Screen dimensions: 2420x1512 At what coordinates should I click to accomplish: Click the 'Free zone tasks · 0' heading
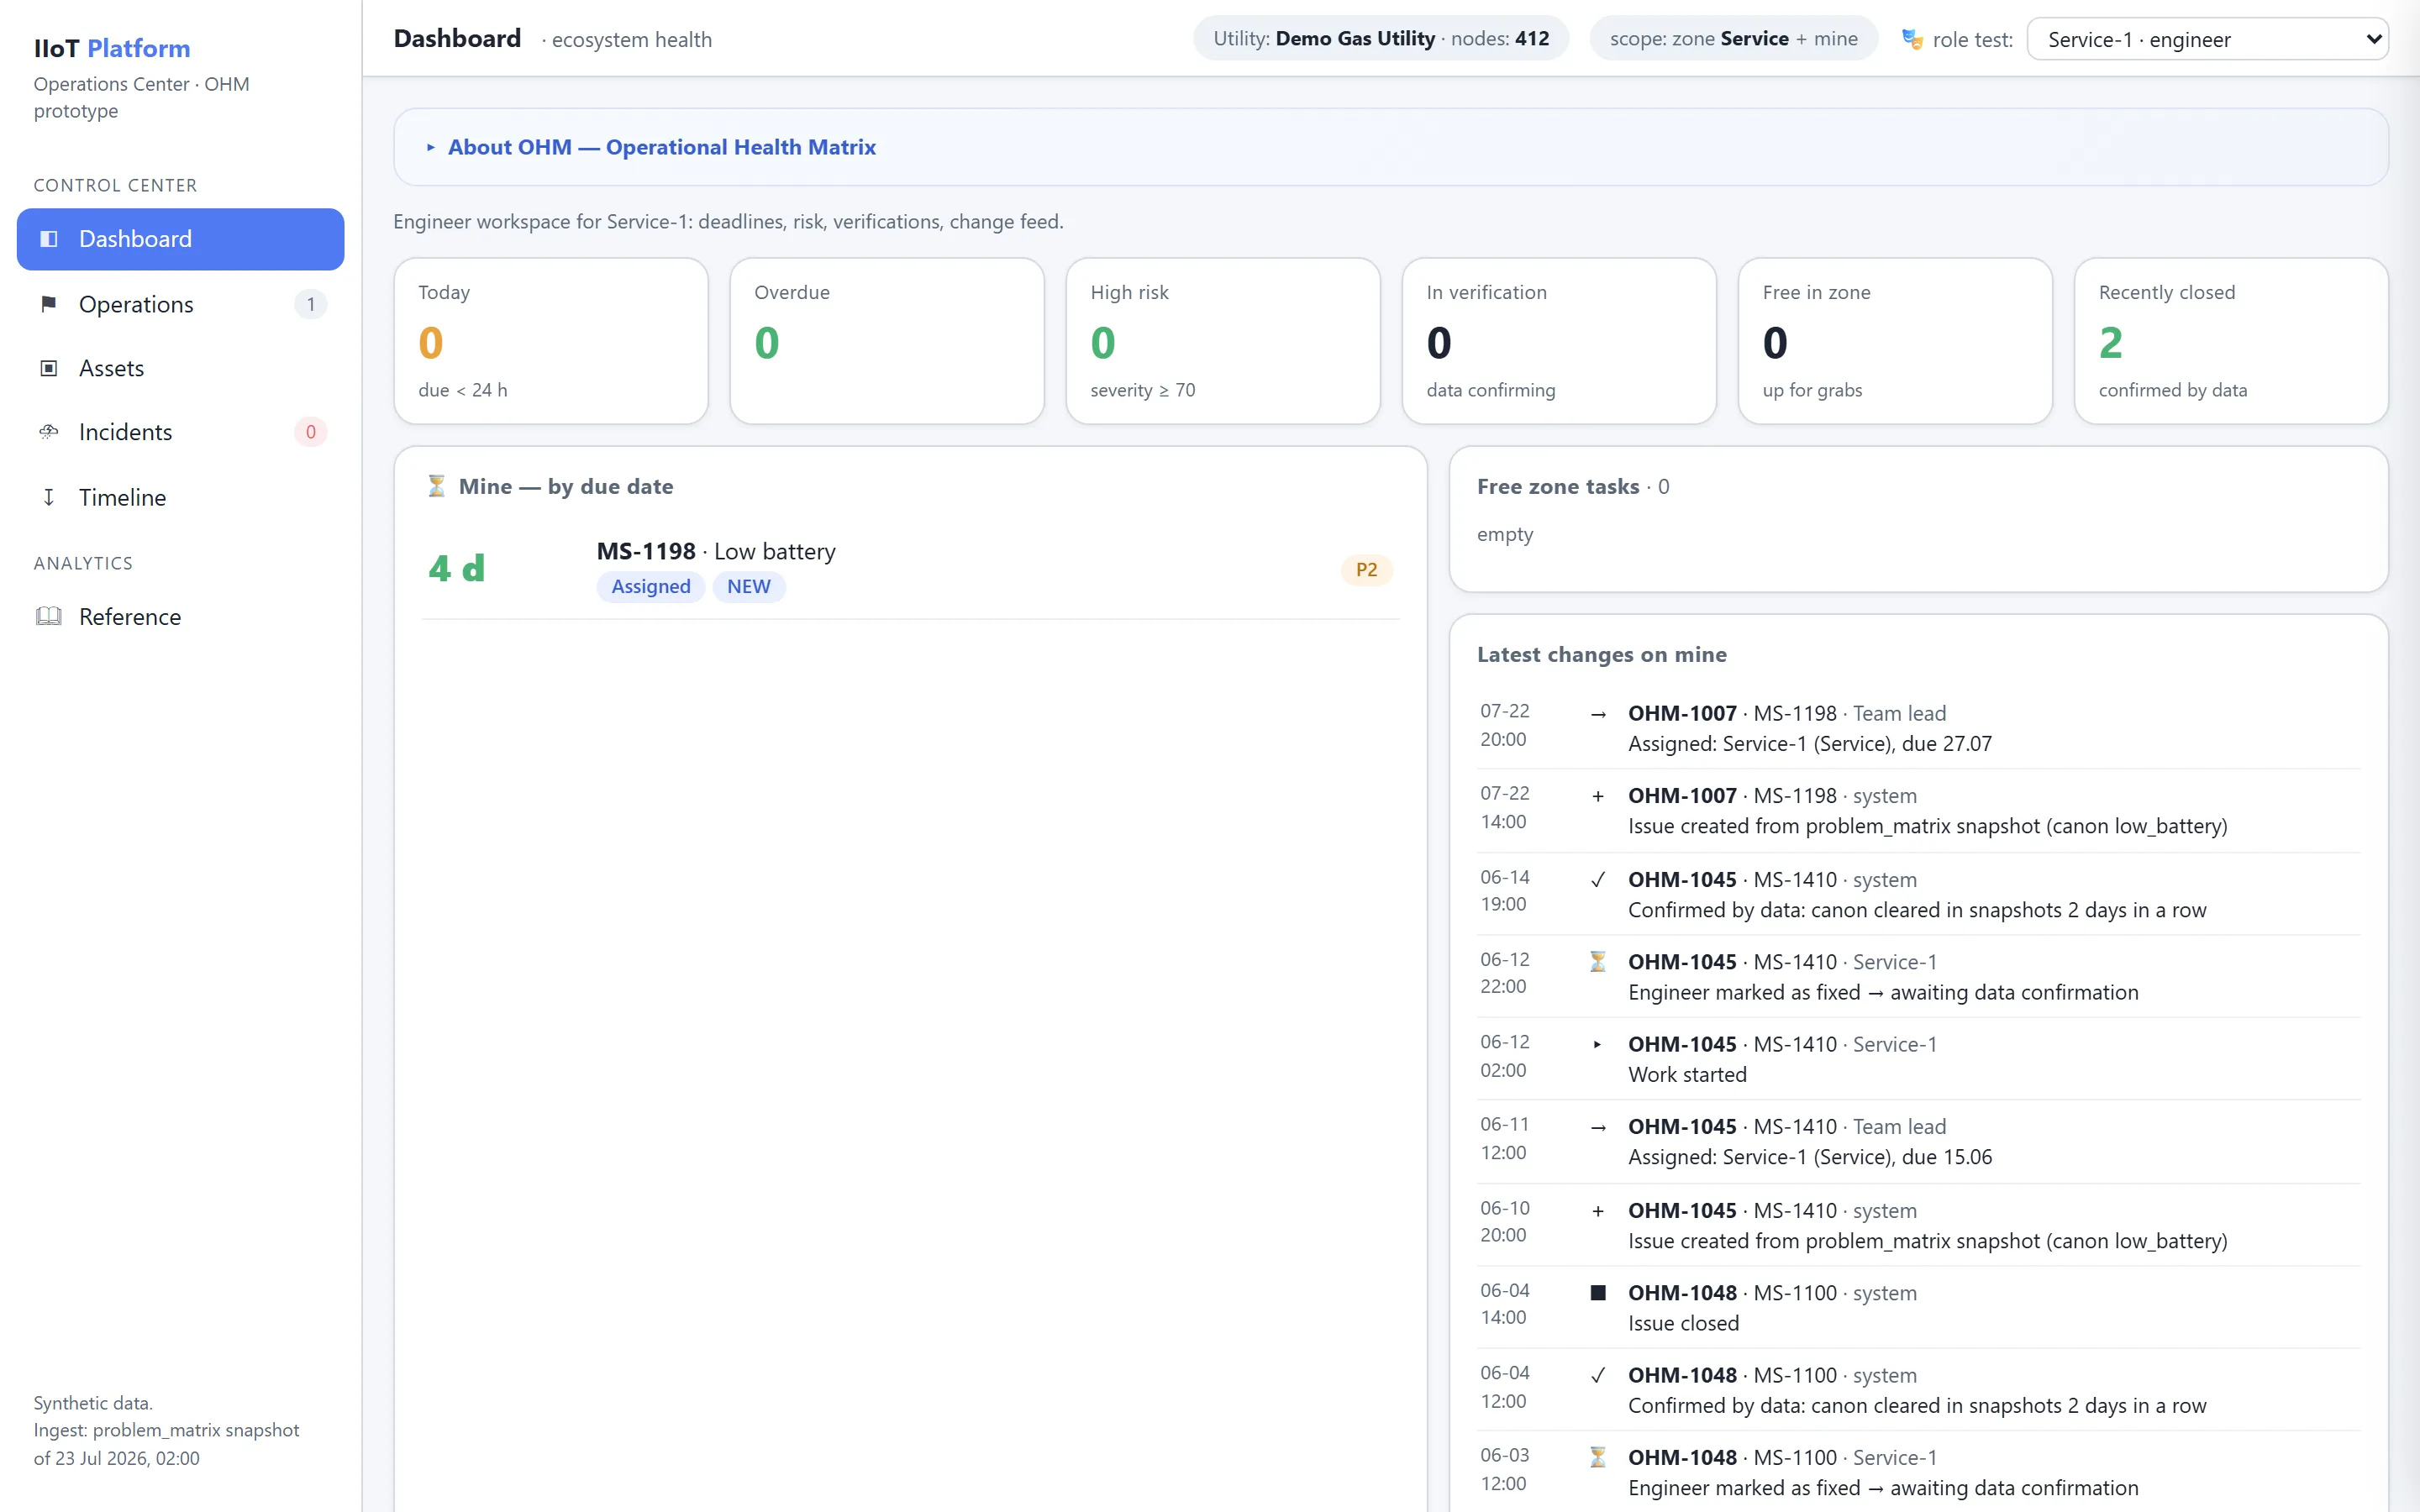pos(1573,487)
